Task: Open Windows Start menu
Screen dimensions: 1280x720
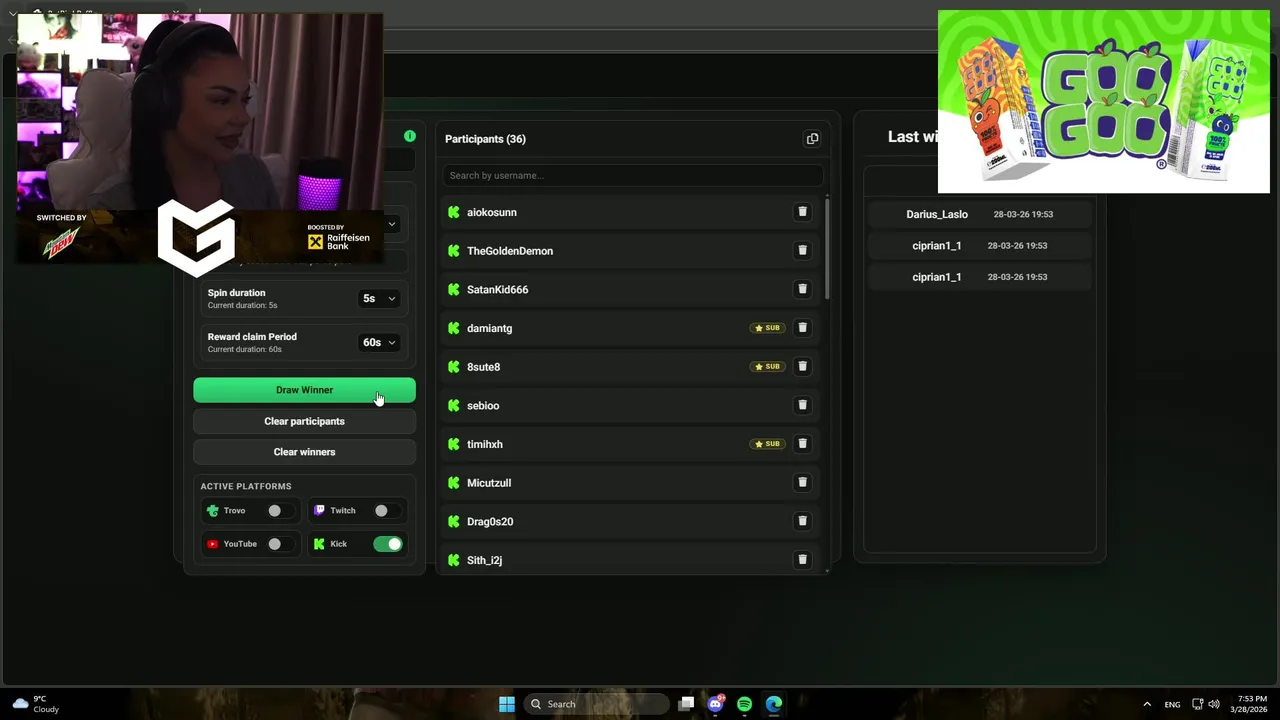Action: (507, 704)
